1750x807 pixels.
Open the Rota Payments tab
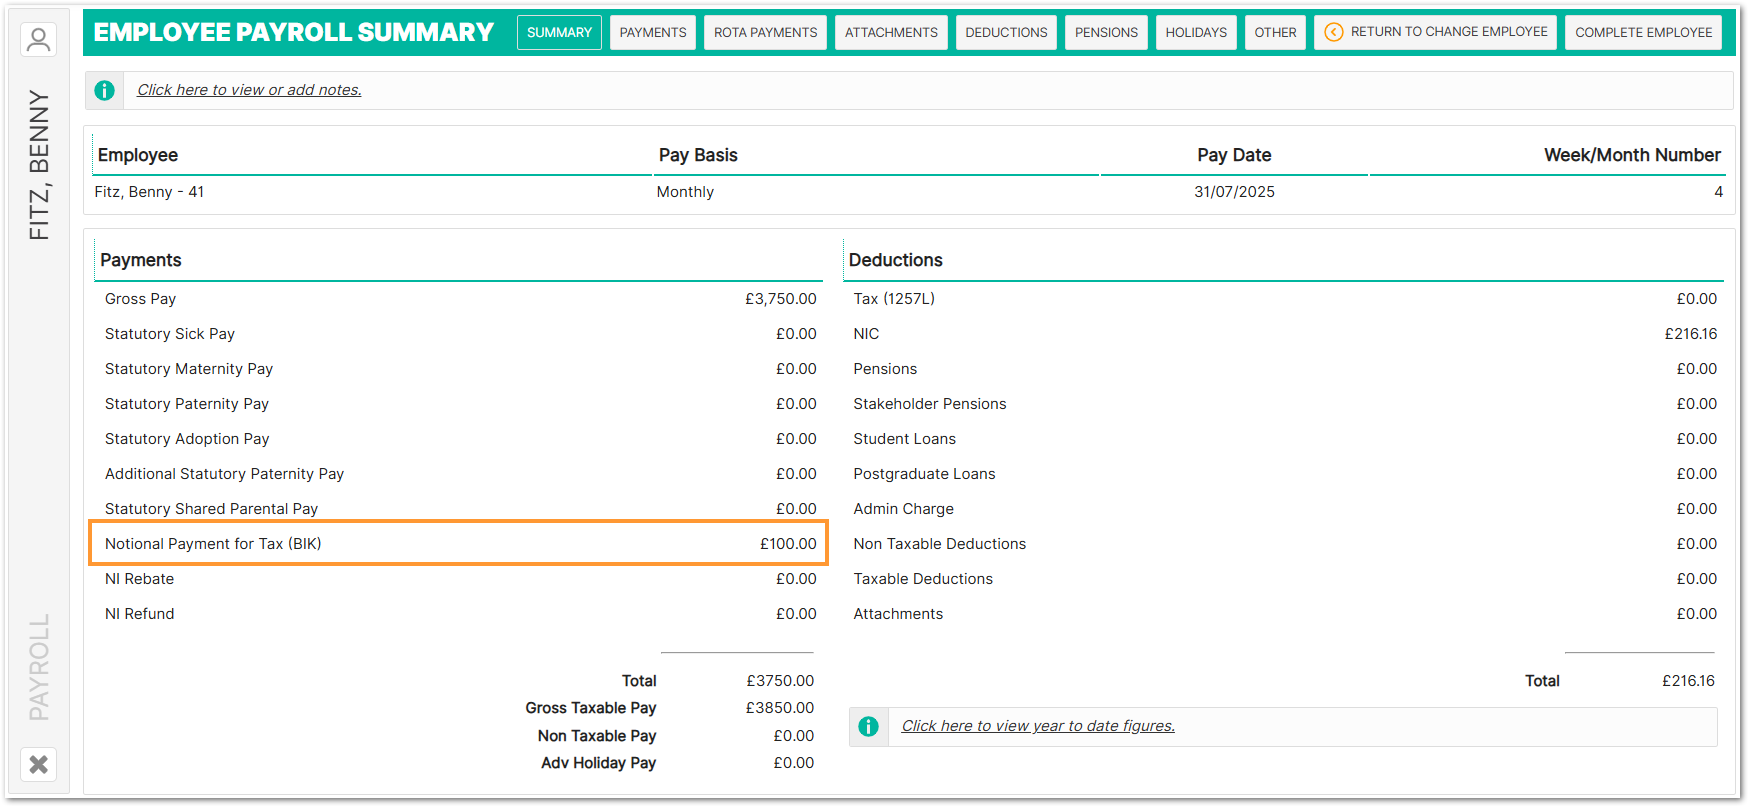tap(765, 32)
